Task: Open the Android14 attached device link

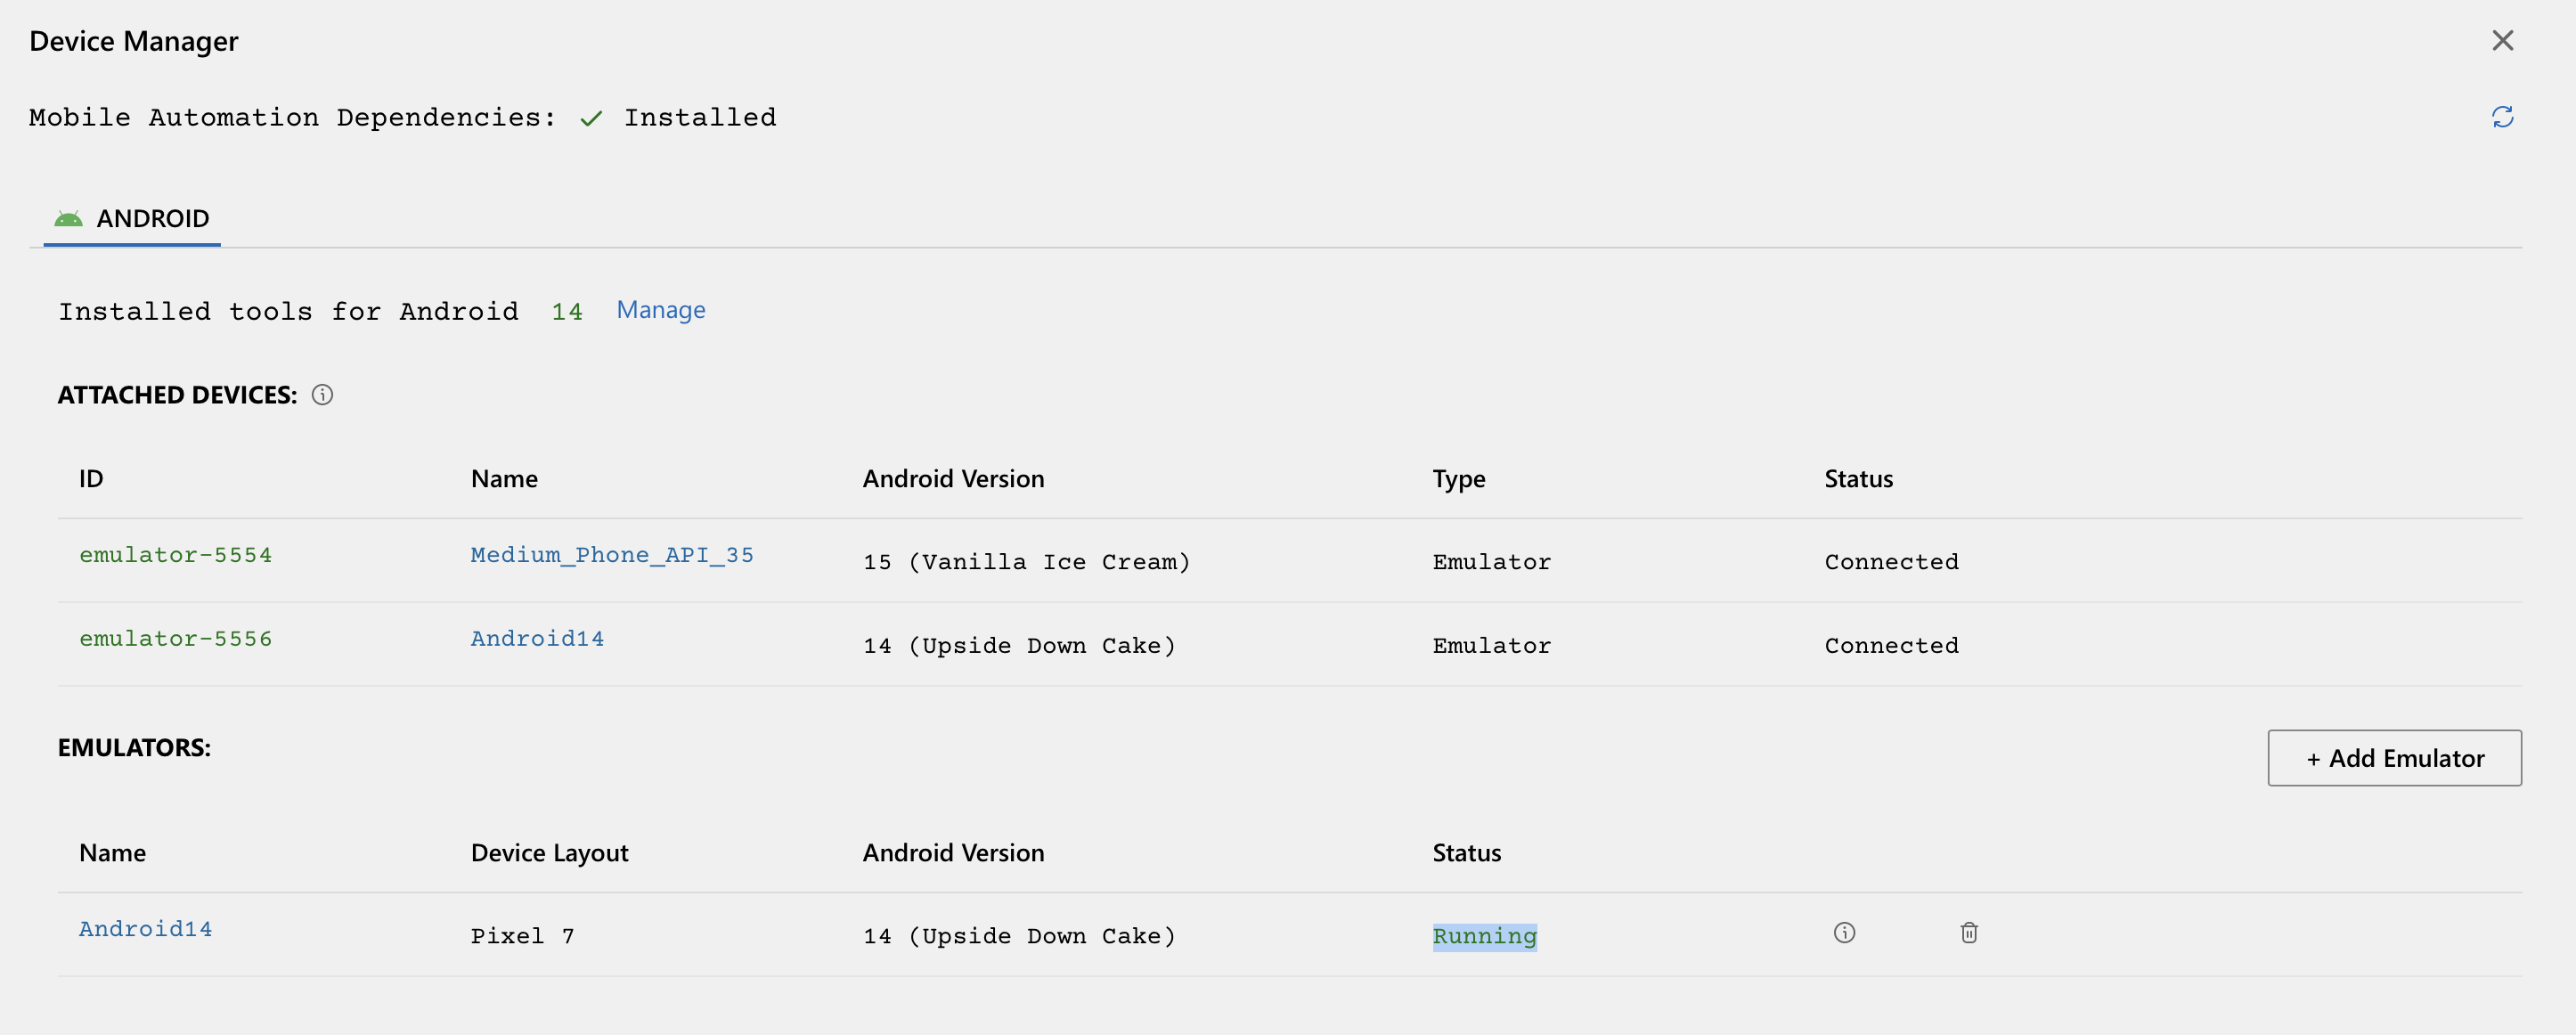Action: [x=537, y=638]
